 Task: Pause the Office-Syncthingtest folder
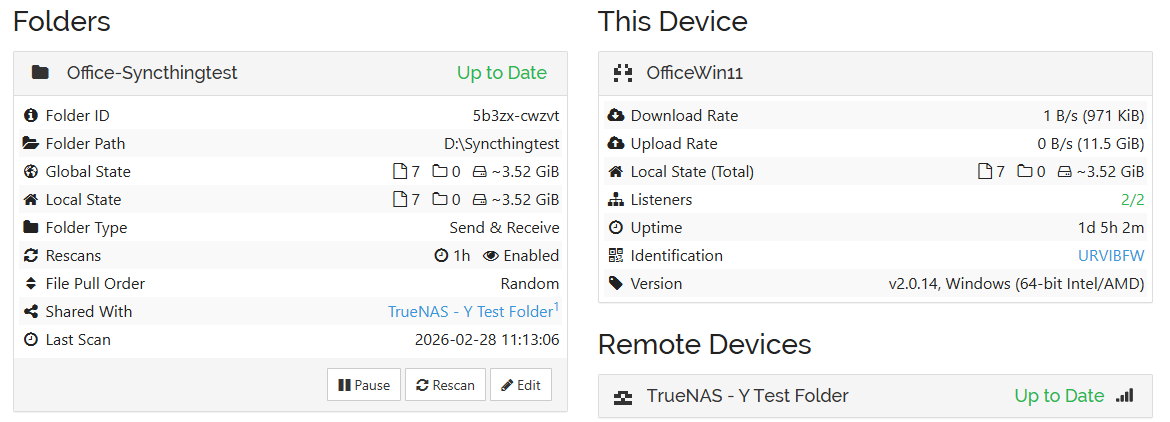(x=364, y=385)
